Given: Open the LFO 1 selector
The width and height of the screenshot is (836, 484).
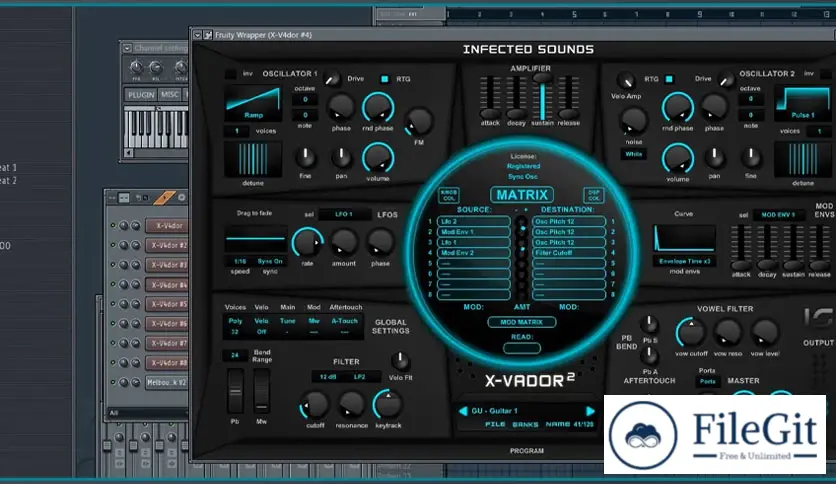Looking at the screenshot, I should click(x=344, y=214).
